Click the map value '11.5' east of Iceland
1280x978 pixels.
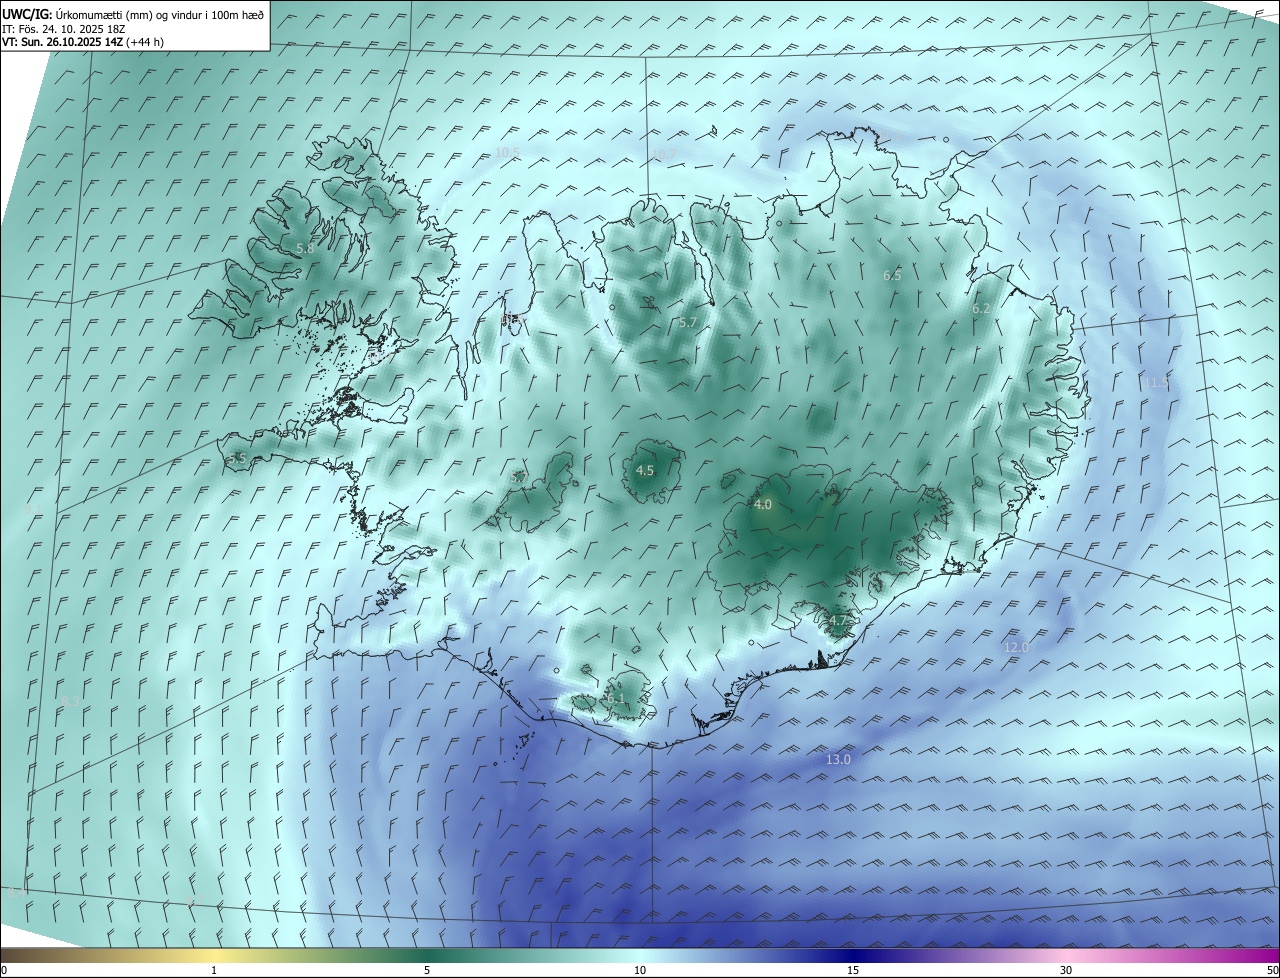tap(1157, 383)
